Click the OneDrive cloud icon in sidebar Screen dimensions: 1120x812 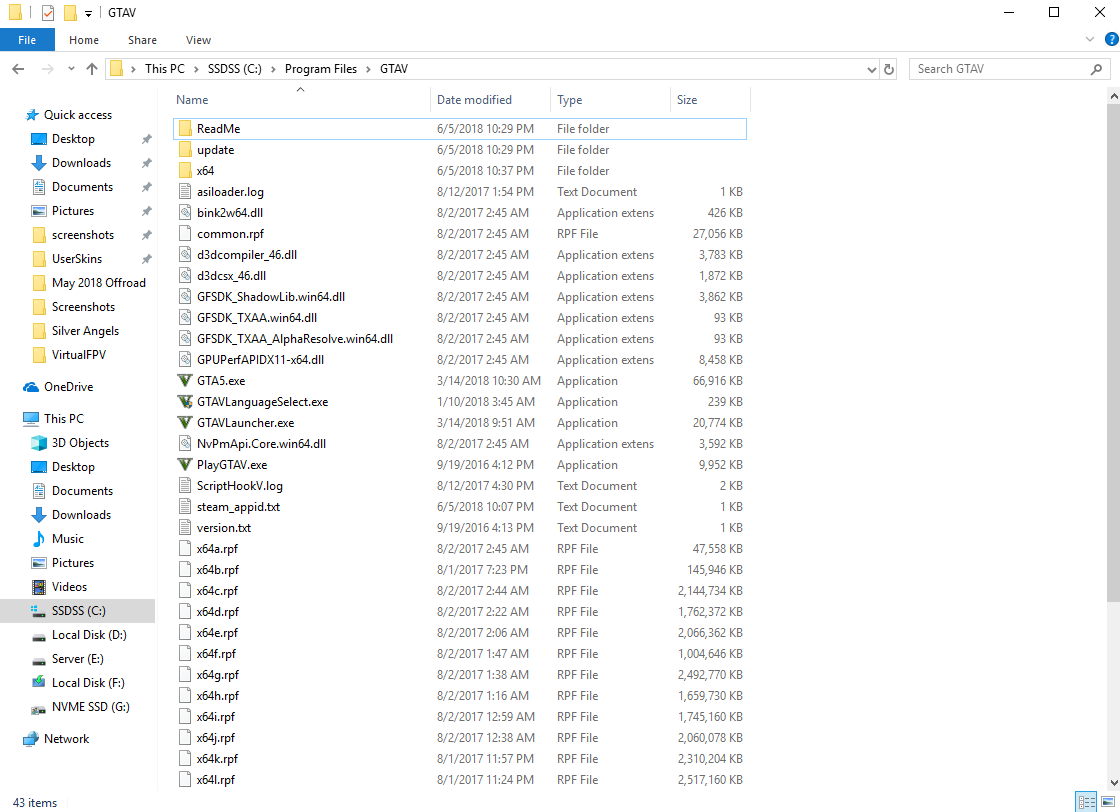pyautogui.click(x=31, y=387)
